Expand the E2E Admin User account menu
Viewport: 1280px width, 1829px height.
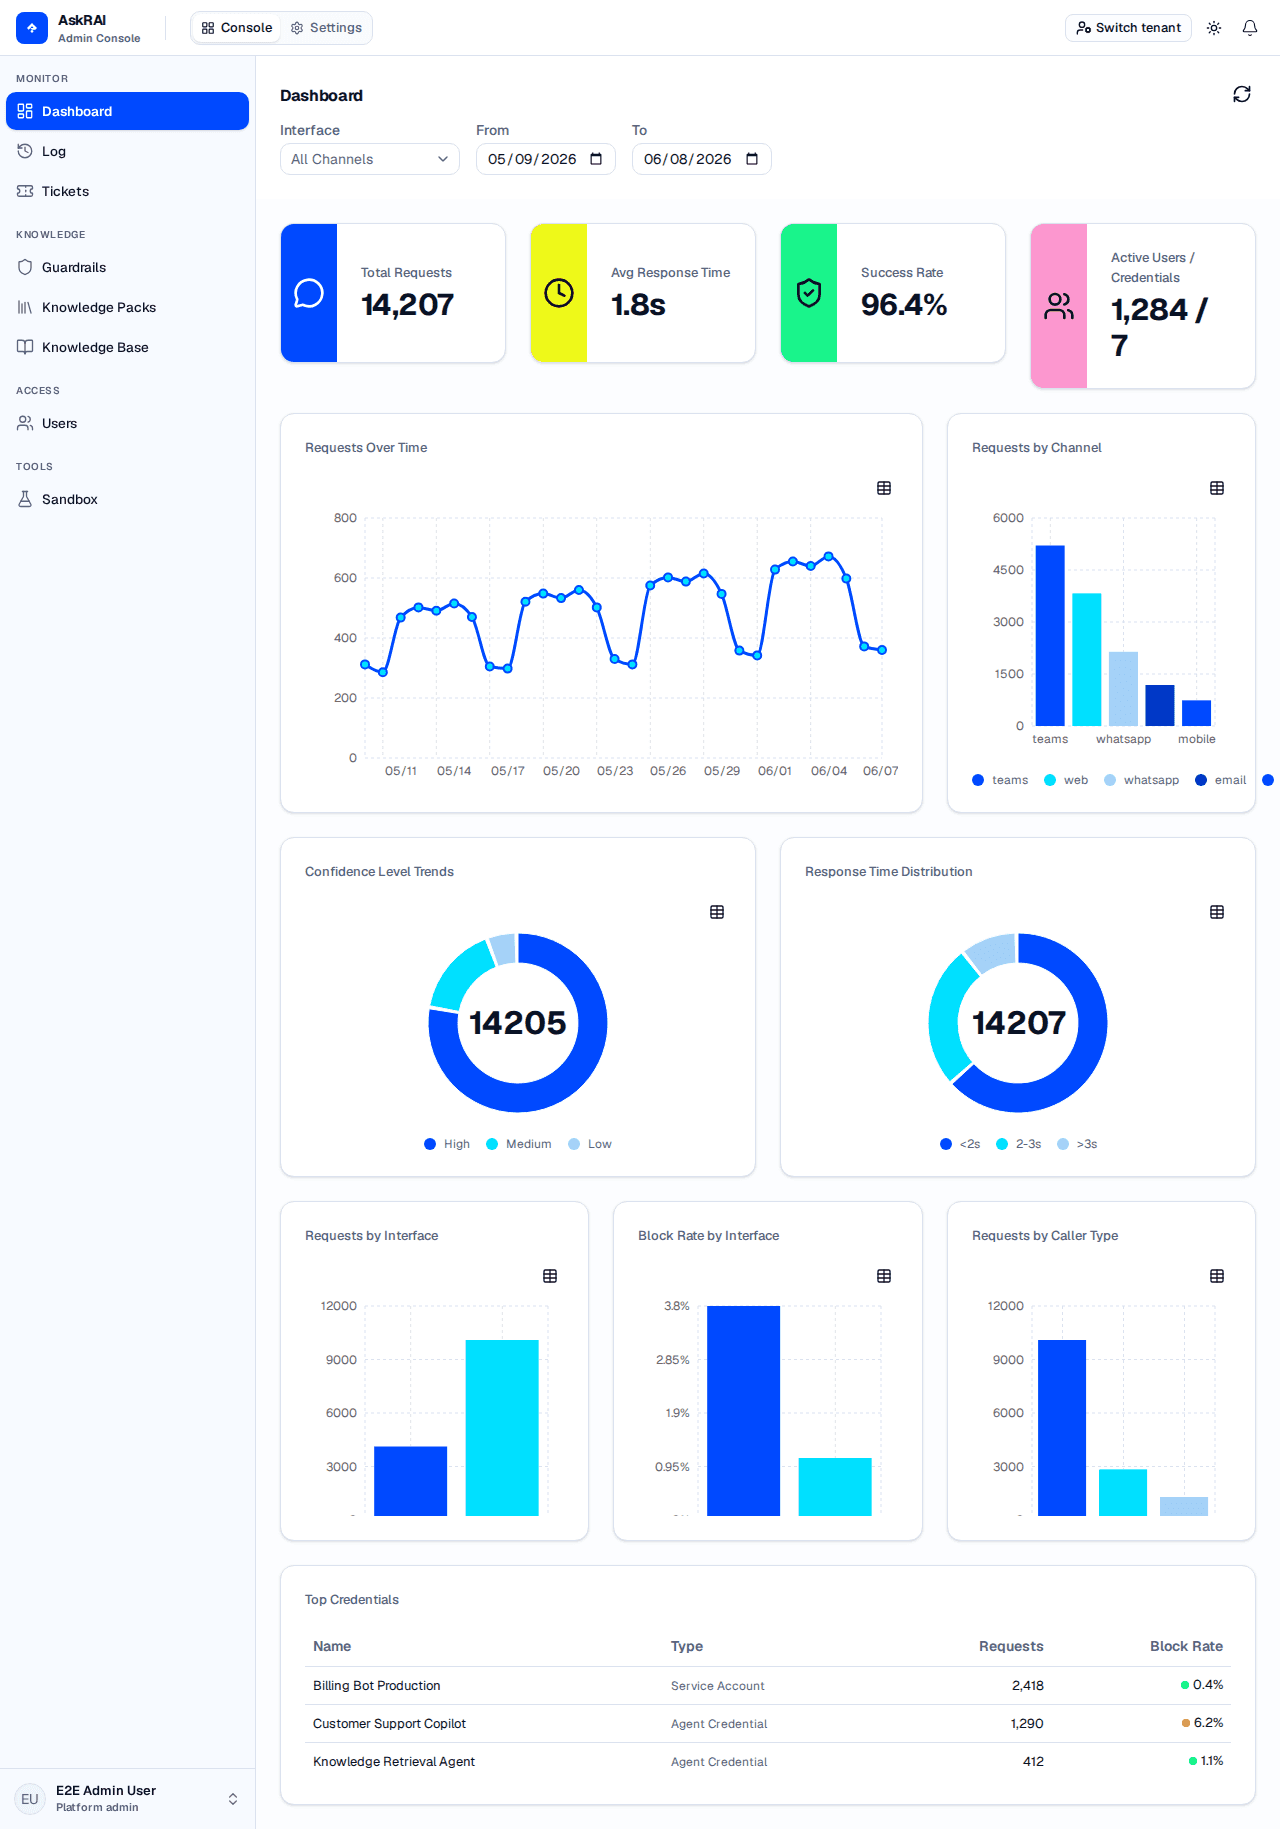(x=127, y=1798)
